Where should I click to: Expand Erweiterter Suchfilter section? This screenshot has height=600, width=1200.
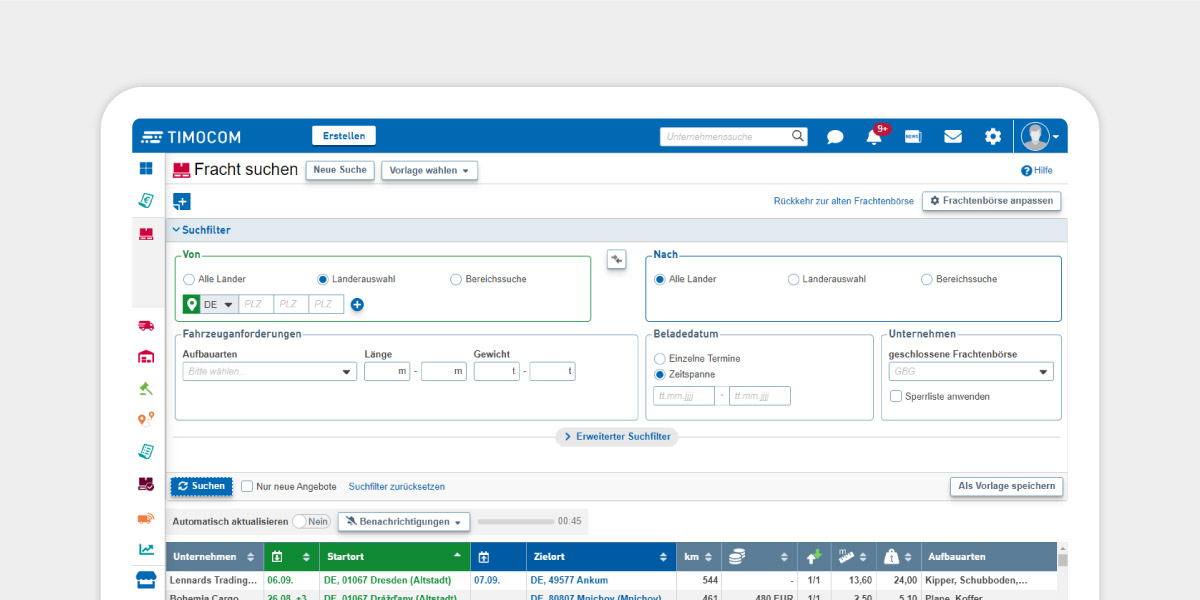617,437
